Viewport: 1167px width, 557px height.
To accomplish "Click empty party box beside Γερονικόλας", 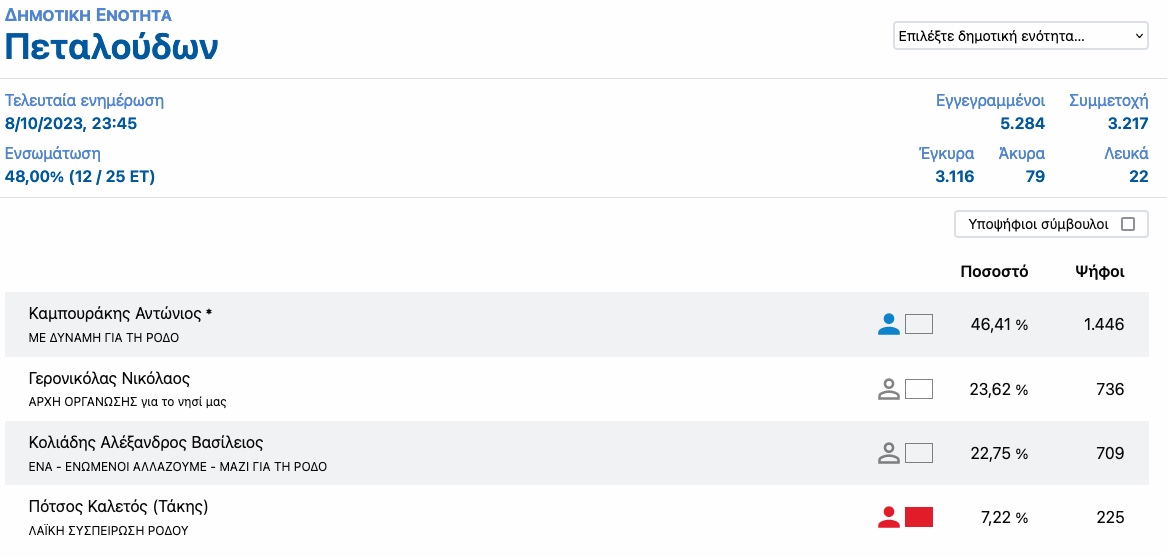I will pyautogui.click(x=918, y=389).
